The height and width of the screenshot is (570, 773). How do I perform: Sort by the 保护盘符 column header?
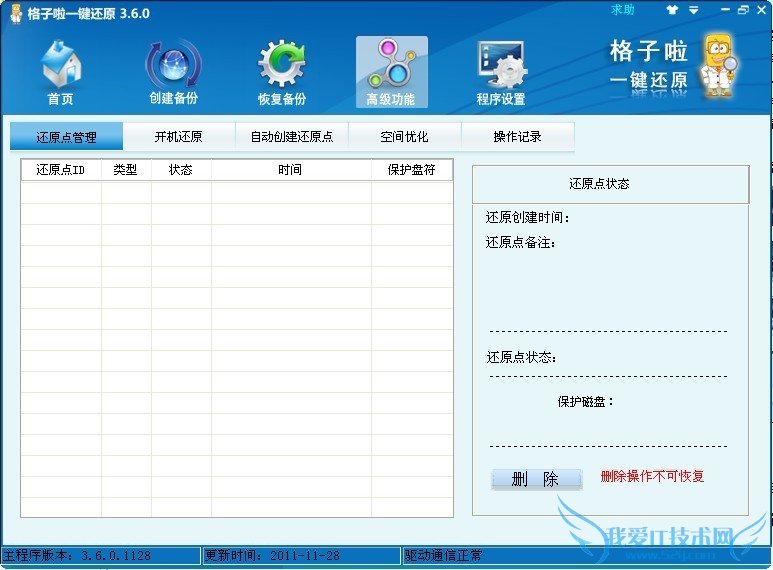412,170
